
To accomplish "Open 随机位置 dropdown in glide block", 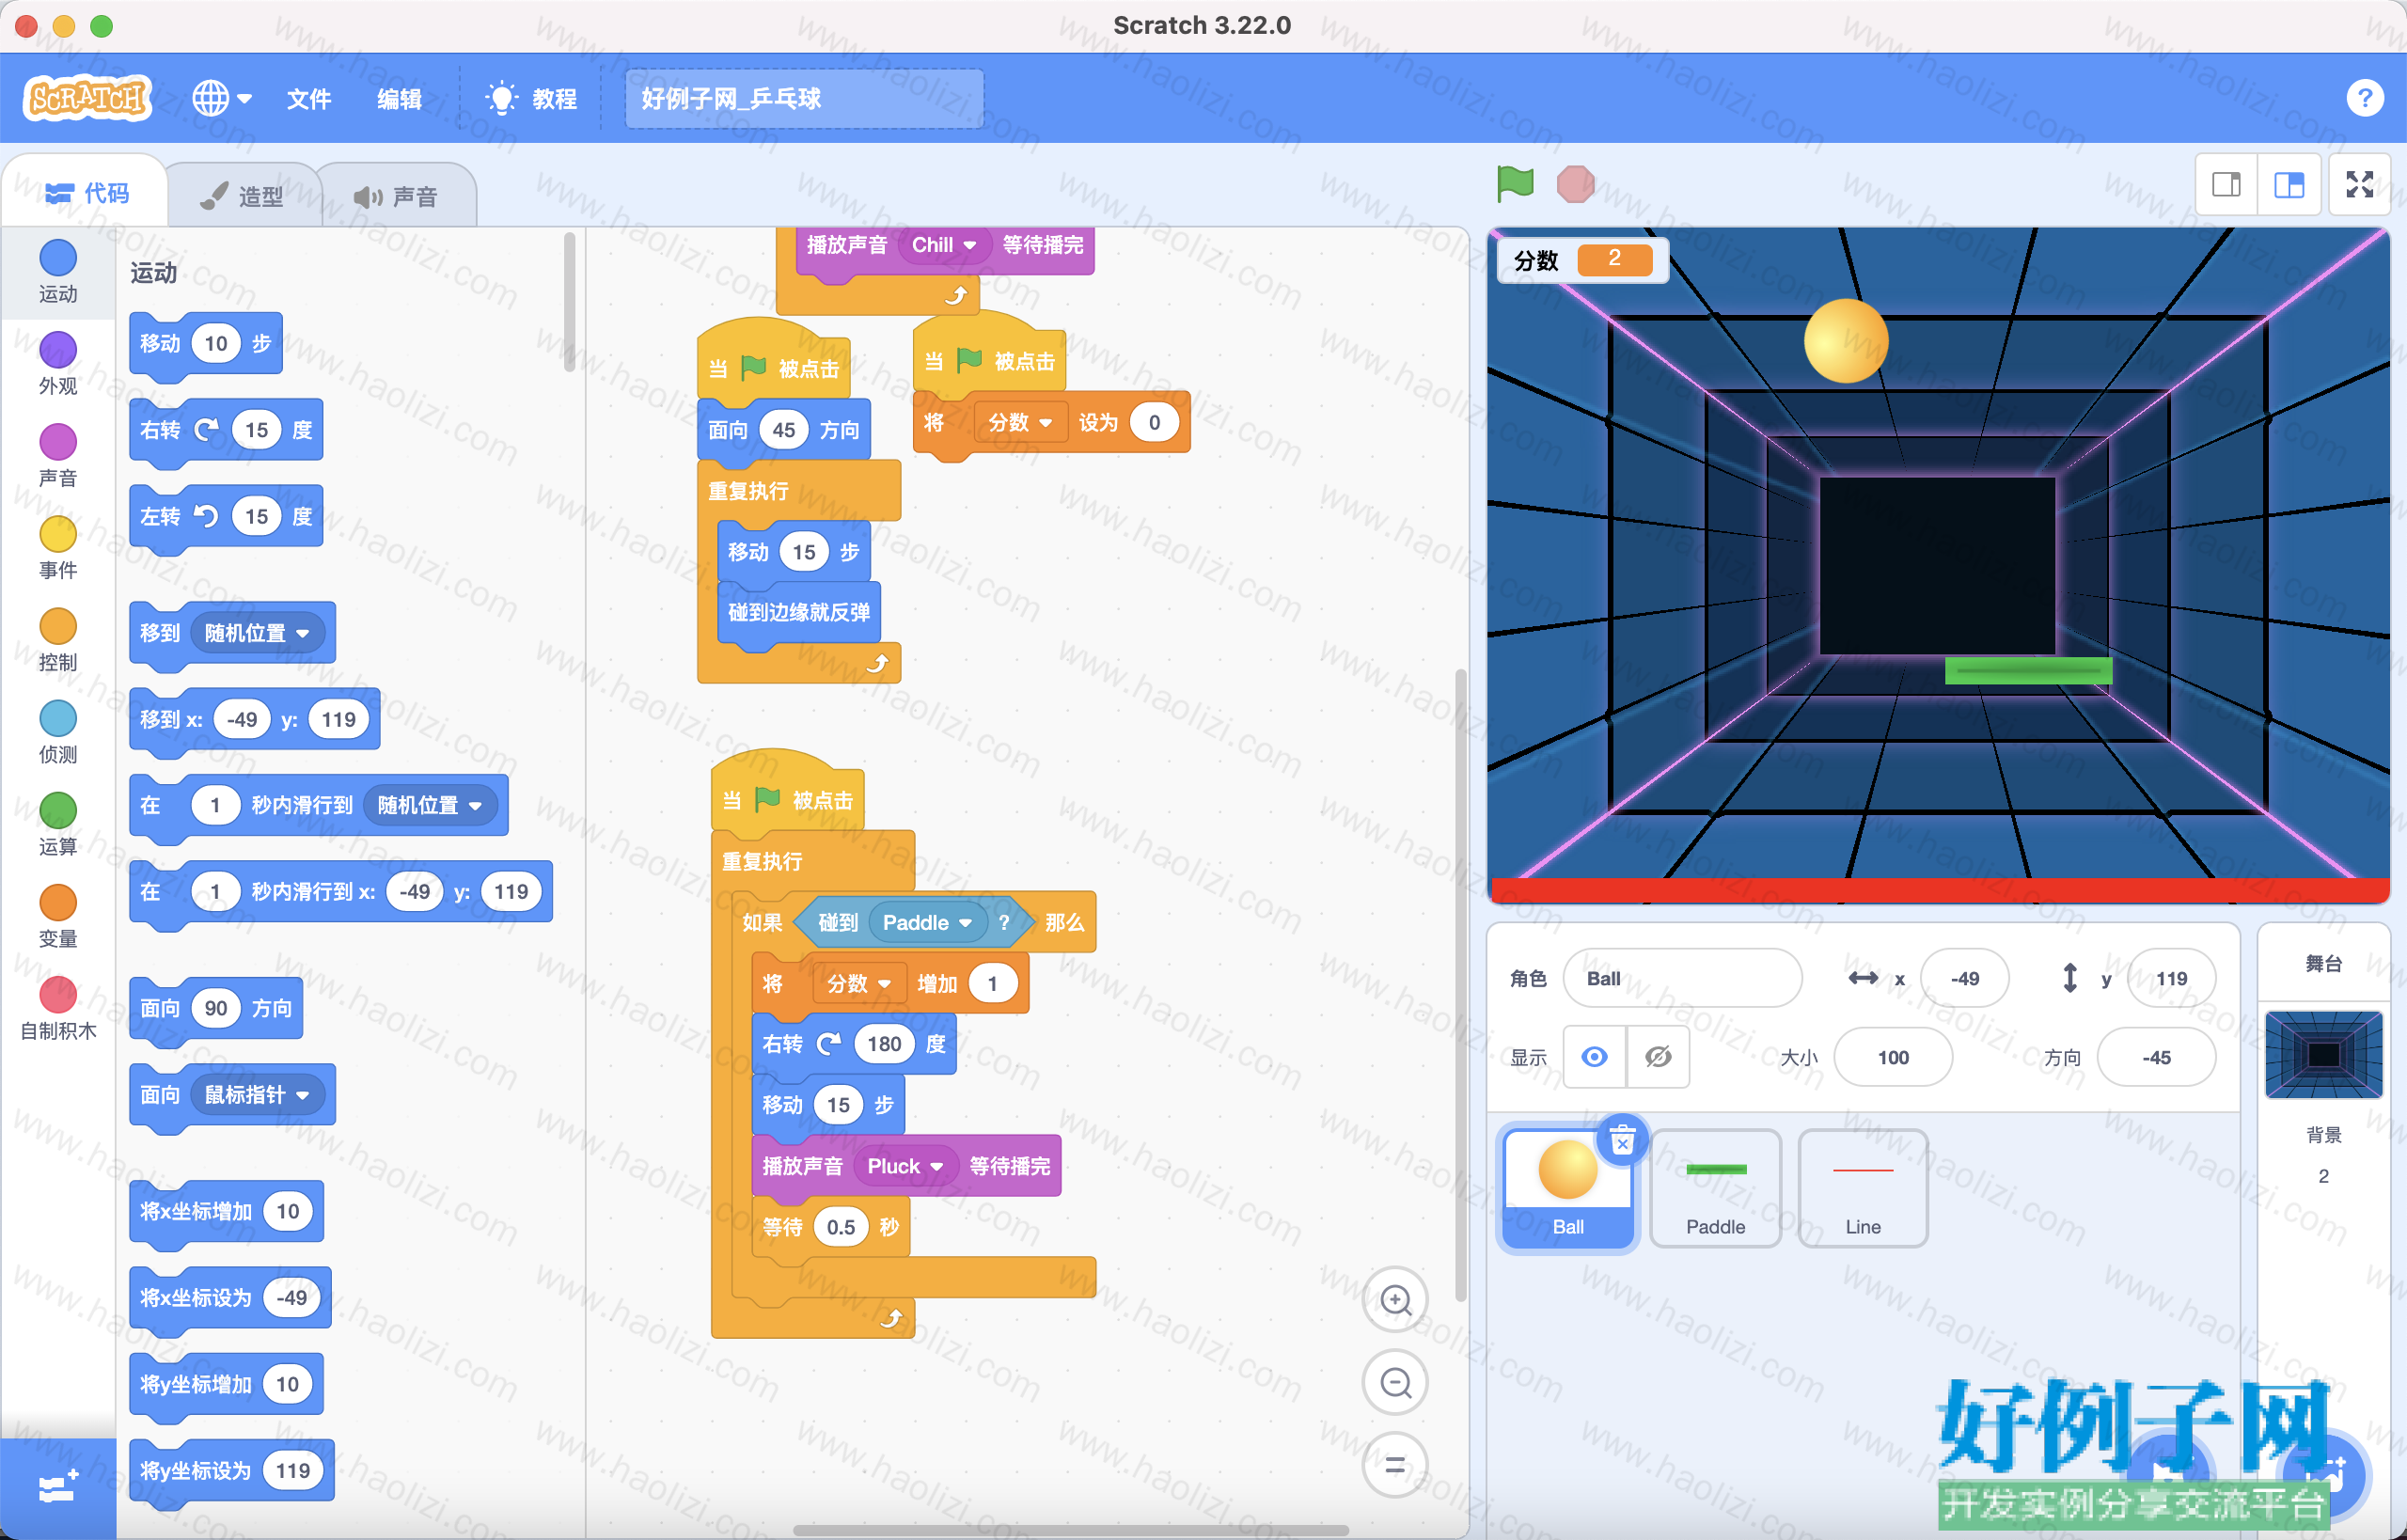I will click(x=430, y=805).
